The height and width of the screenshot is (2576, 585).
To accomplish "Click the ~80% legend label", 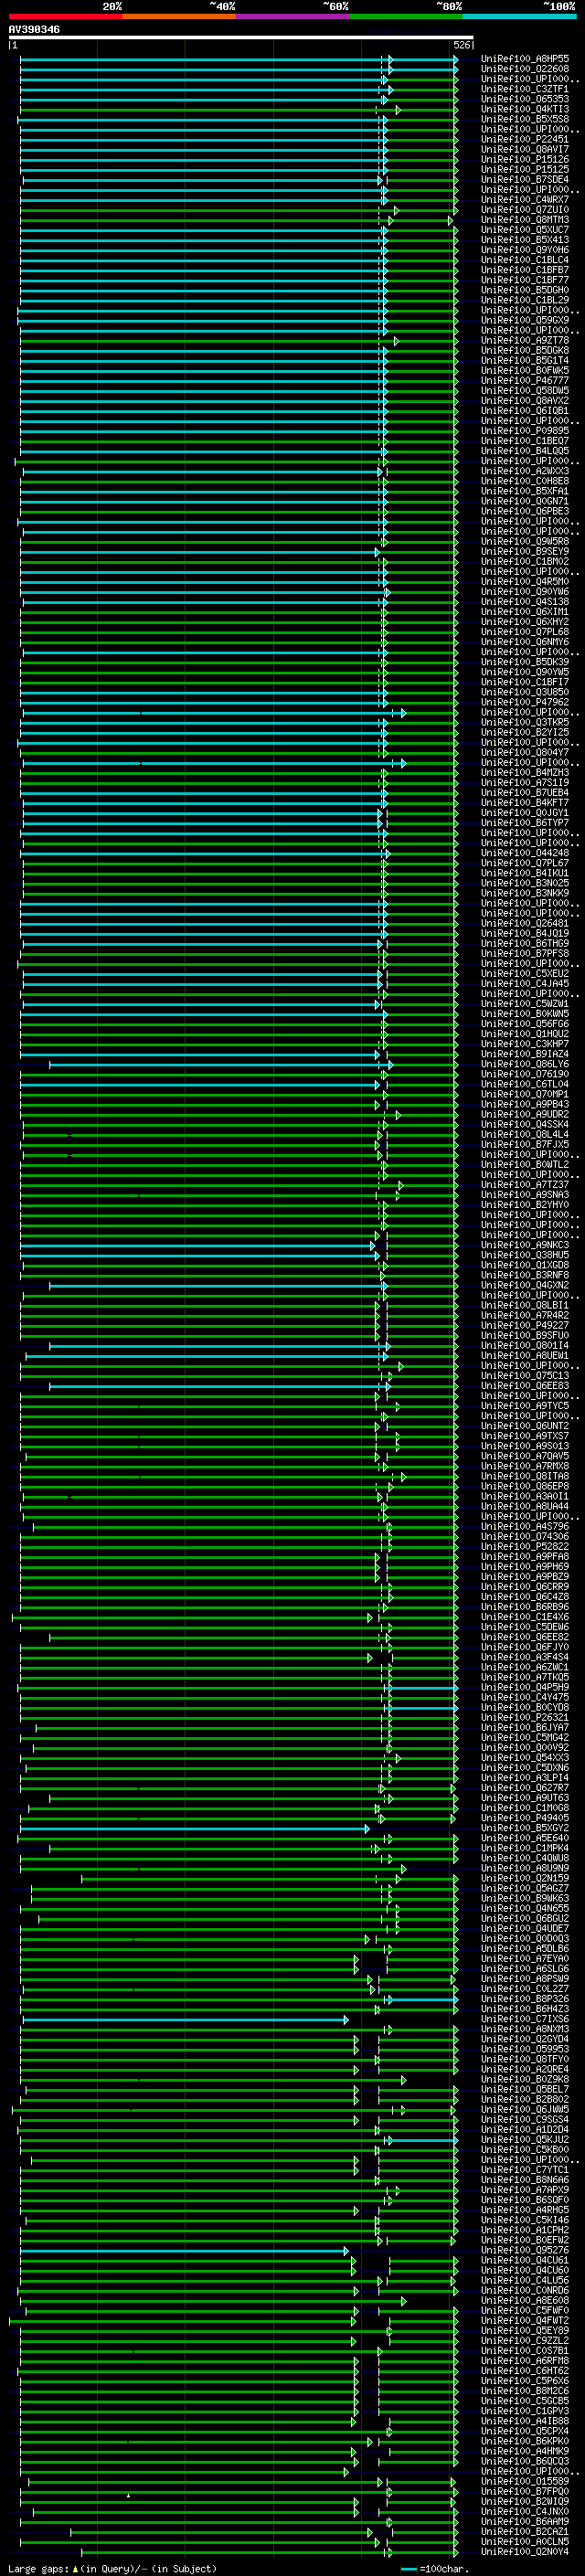I will click(x=449, y=6).
